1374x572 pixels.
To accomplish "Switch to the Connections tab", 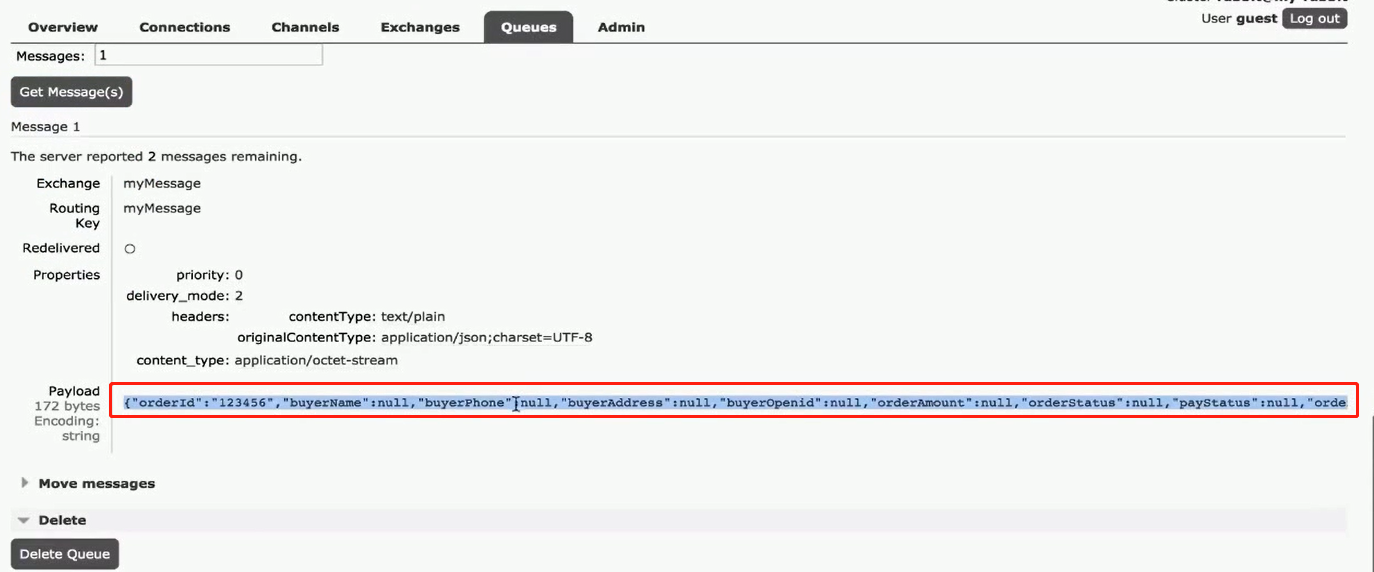I will (185, 27).
